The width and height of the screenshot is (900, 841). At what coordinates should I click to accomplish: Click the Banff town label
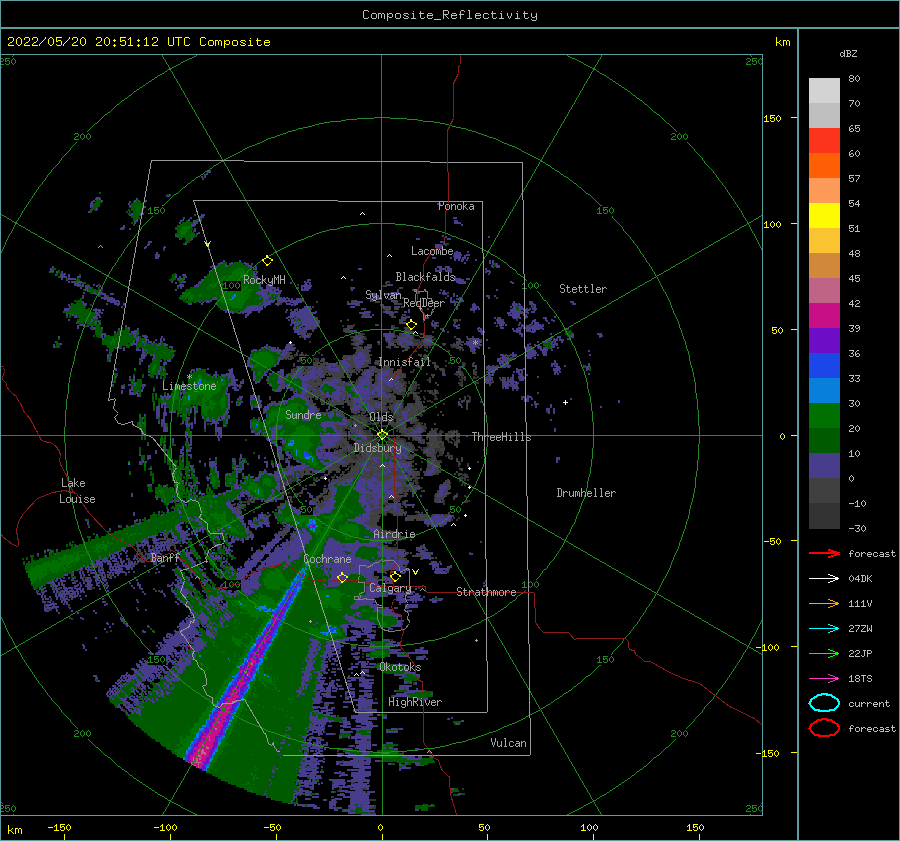point(165,557)
